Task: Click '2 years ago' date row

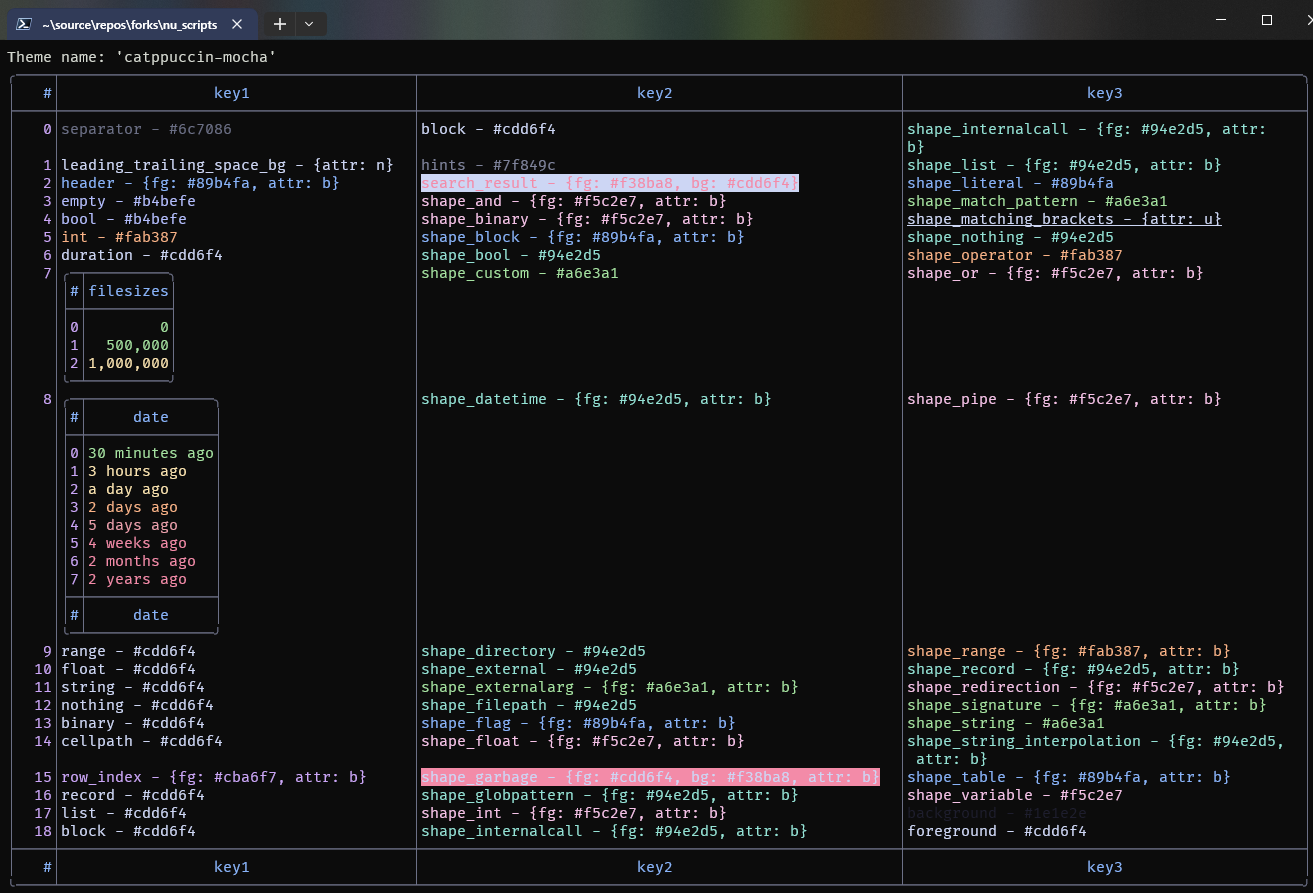Action: tap(137, 579)
